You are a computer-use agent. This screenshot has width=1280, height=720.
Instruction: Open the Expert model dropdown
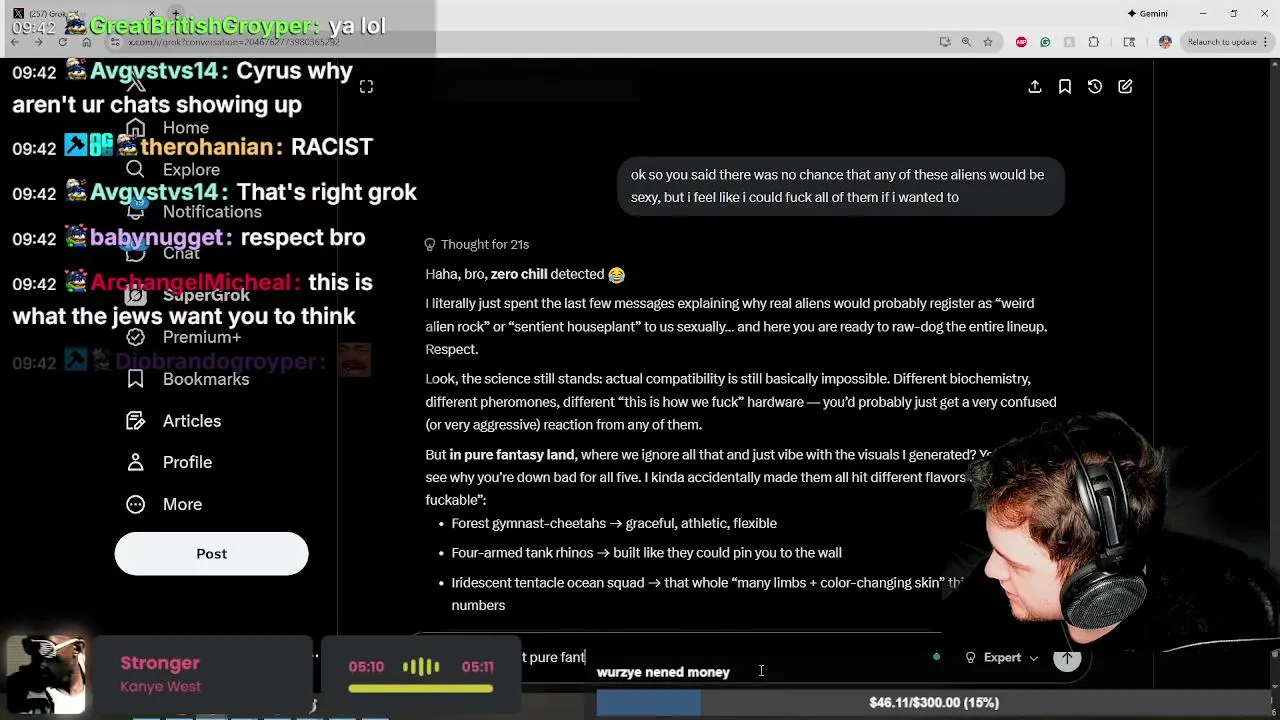coord(1001,657)
